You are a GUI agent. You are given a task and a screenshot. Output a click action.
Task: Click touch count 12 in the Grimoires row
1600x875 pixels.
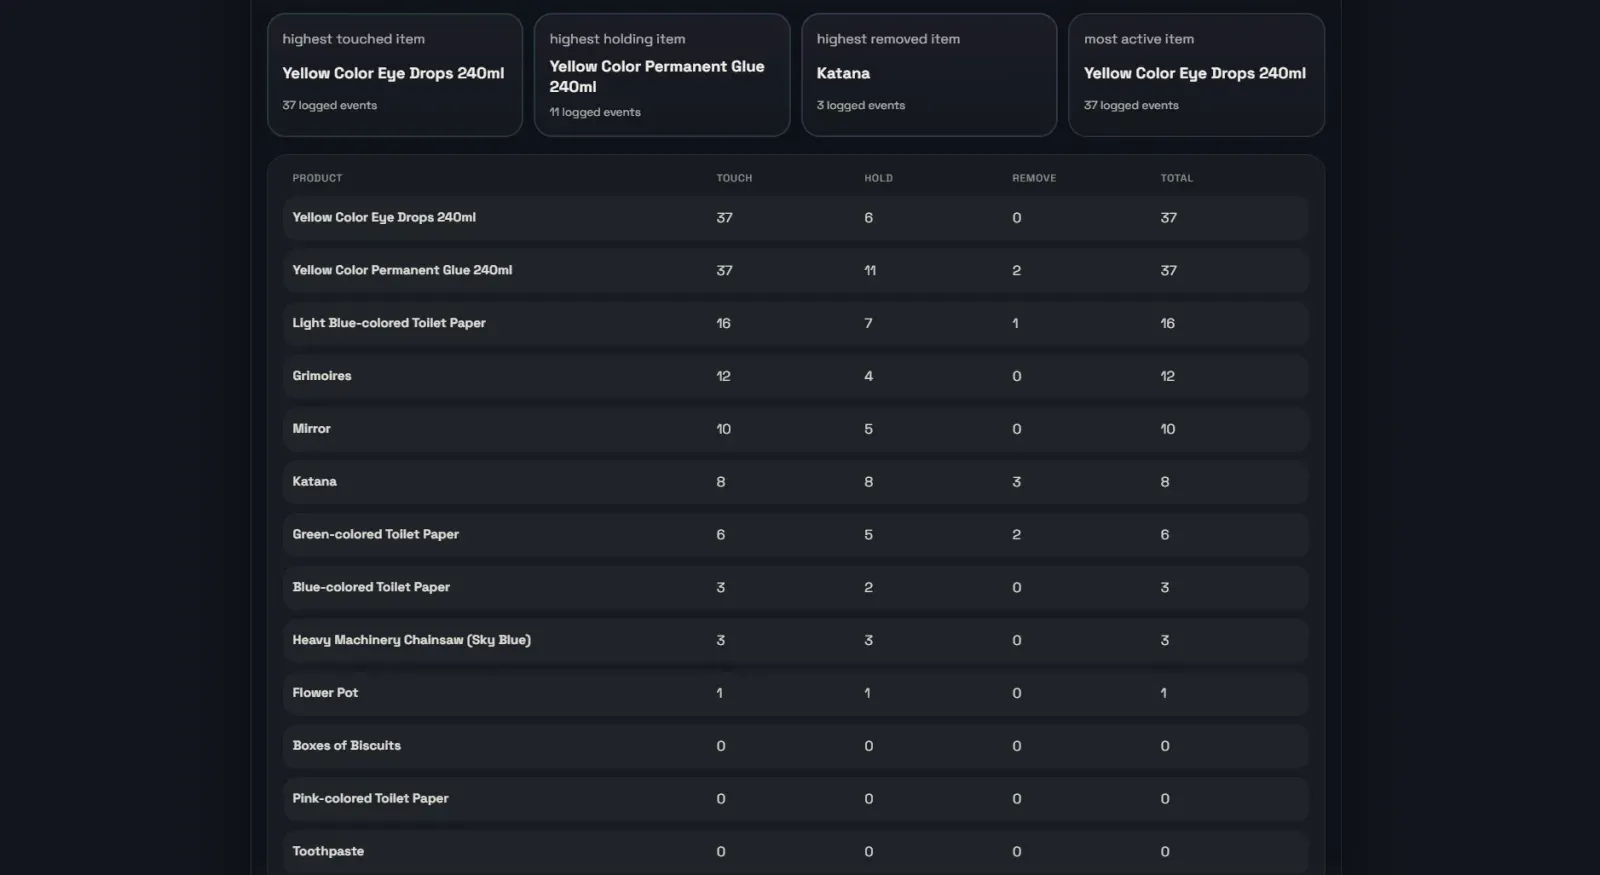[723, 377]
